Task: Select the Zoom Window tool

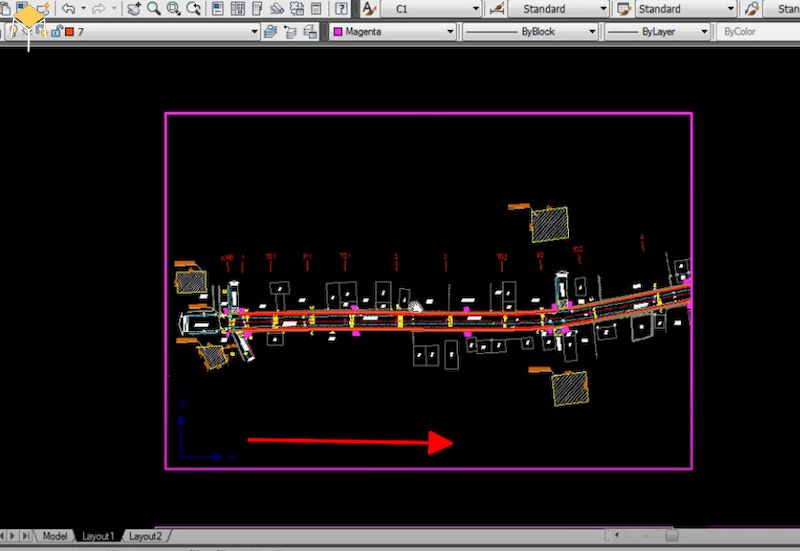Action: coord(173,8)
